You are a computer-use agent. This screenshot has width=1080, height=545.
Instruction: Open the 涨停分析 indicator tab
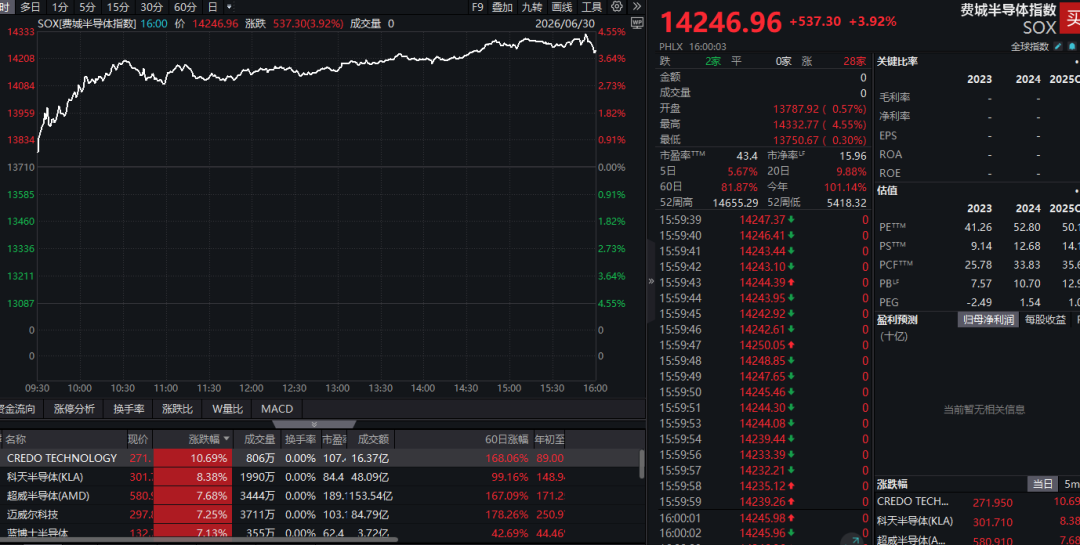click(74, 409)
